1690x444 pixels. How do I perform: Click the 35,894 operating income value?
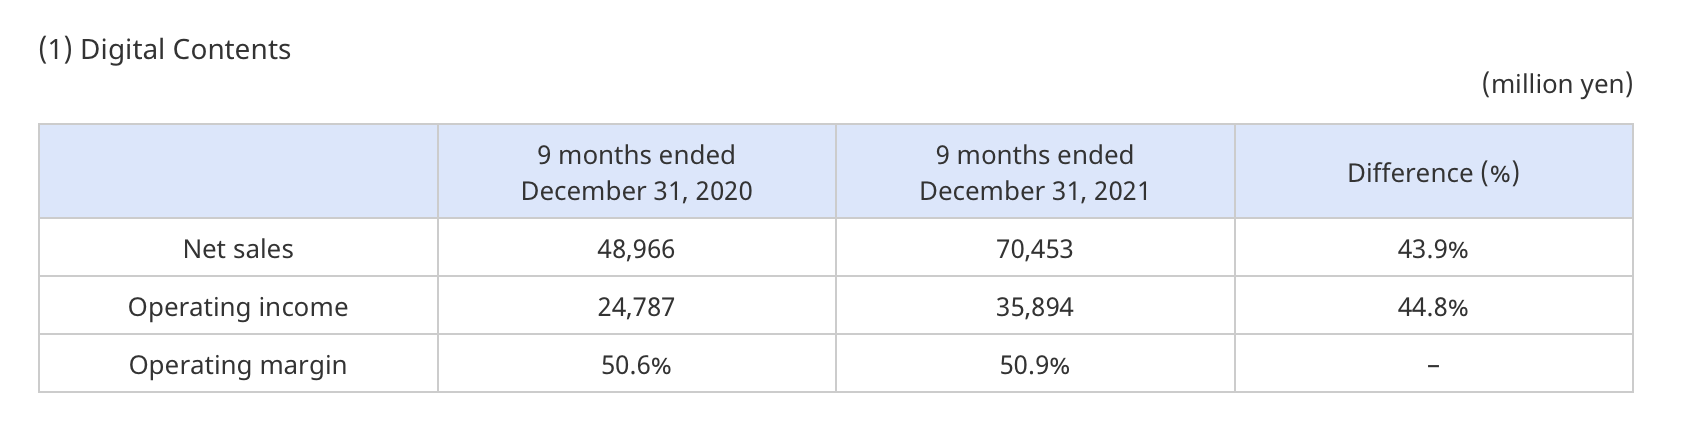click(1034, 307)
